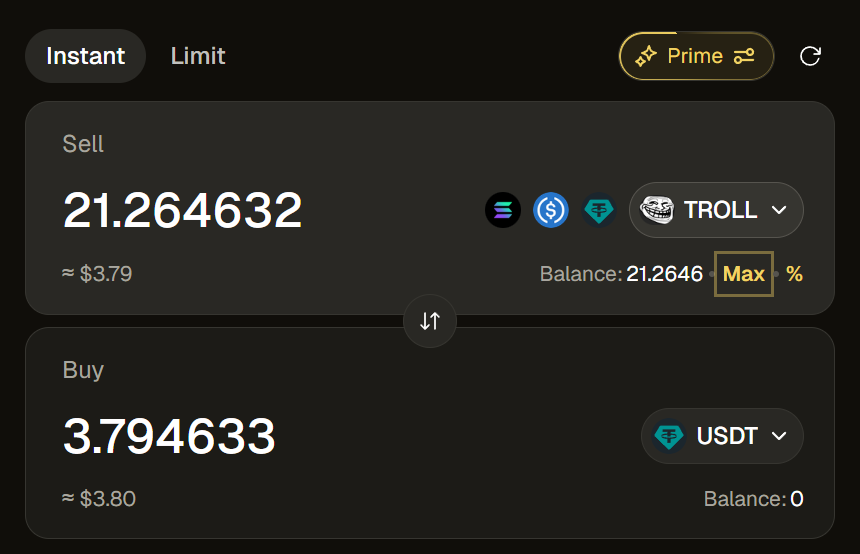Click the buy Balance 0 value

point(796,499)
